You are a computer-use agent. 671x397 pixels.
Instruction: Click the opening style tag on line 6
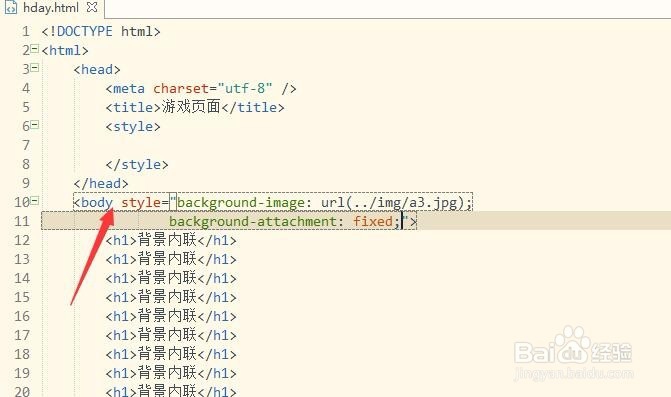click(133, 127)
